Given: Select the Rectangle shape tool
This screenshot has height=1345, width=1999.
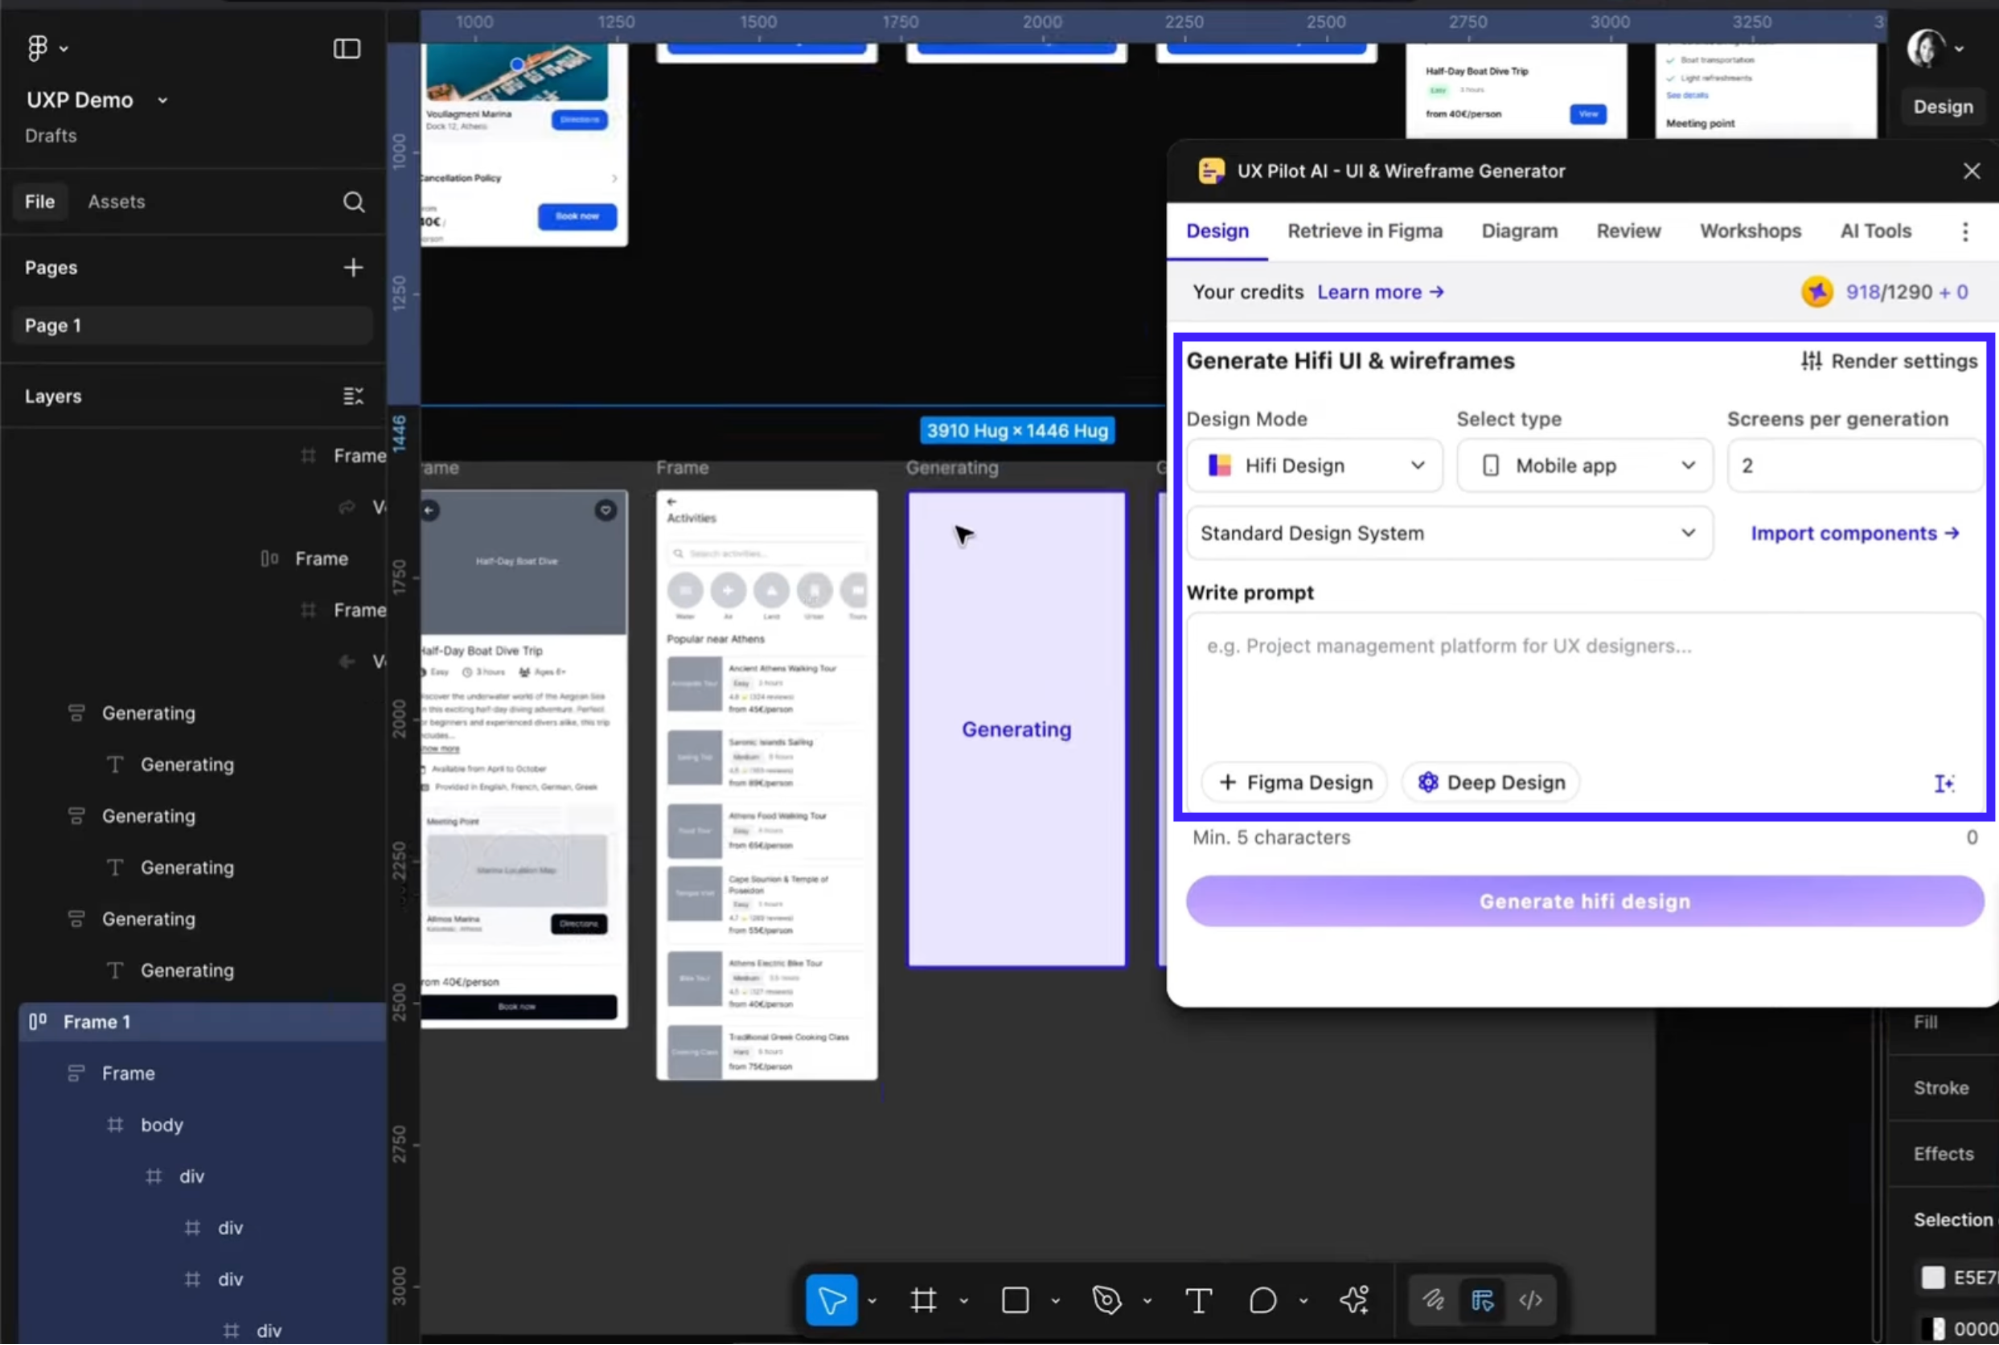Looking at the screenshot, I should click(1015, 1300).
